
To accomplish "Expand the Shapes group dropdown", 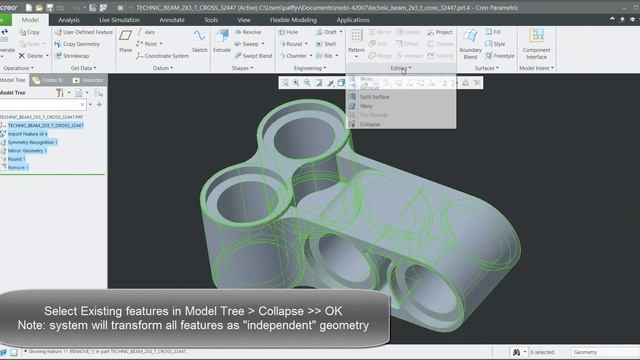I will click(242, 68).
